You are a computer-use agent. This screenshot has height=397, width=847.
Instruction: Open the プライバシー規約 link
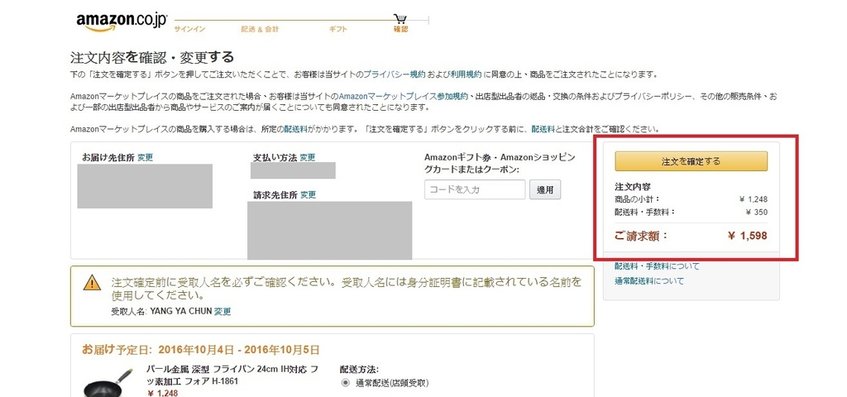pyautogui.click(x=394, y=75)
